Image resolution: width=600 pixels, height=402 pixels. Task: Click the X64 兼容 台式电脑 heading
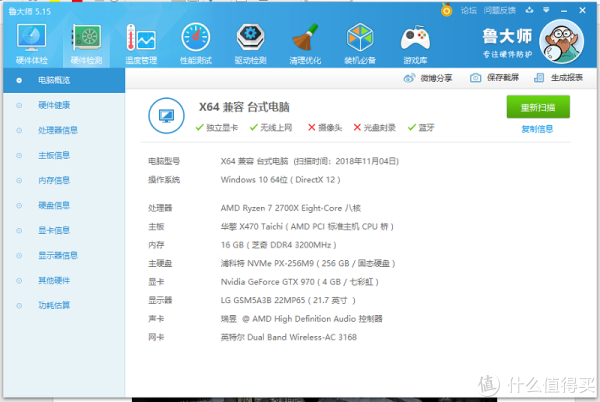(244, 107)
